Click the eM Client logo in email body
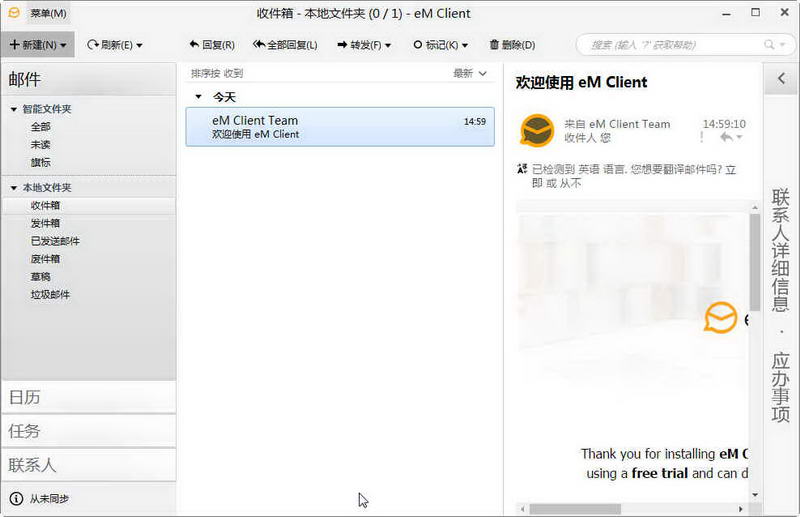The height and width of the screenshot is (517, 800). 720,318
